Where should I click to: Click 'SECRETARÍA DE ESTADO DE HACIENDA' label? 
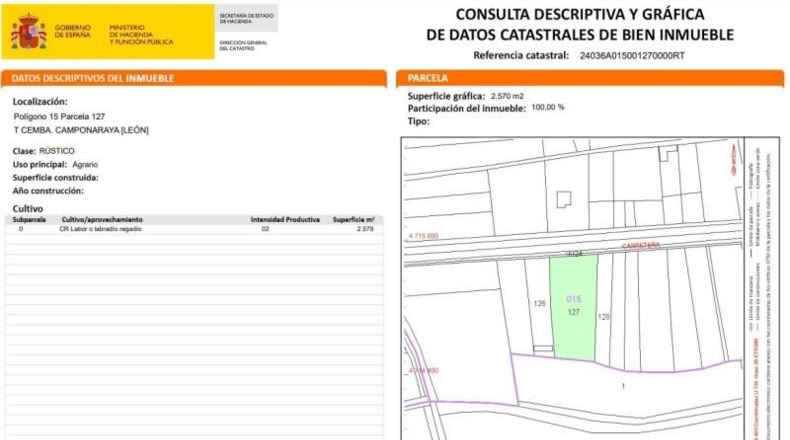(x=246, y=19)
